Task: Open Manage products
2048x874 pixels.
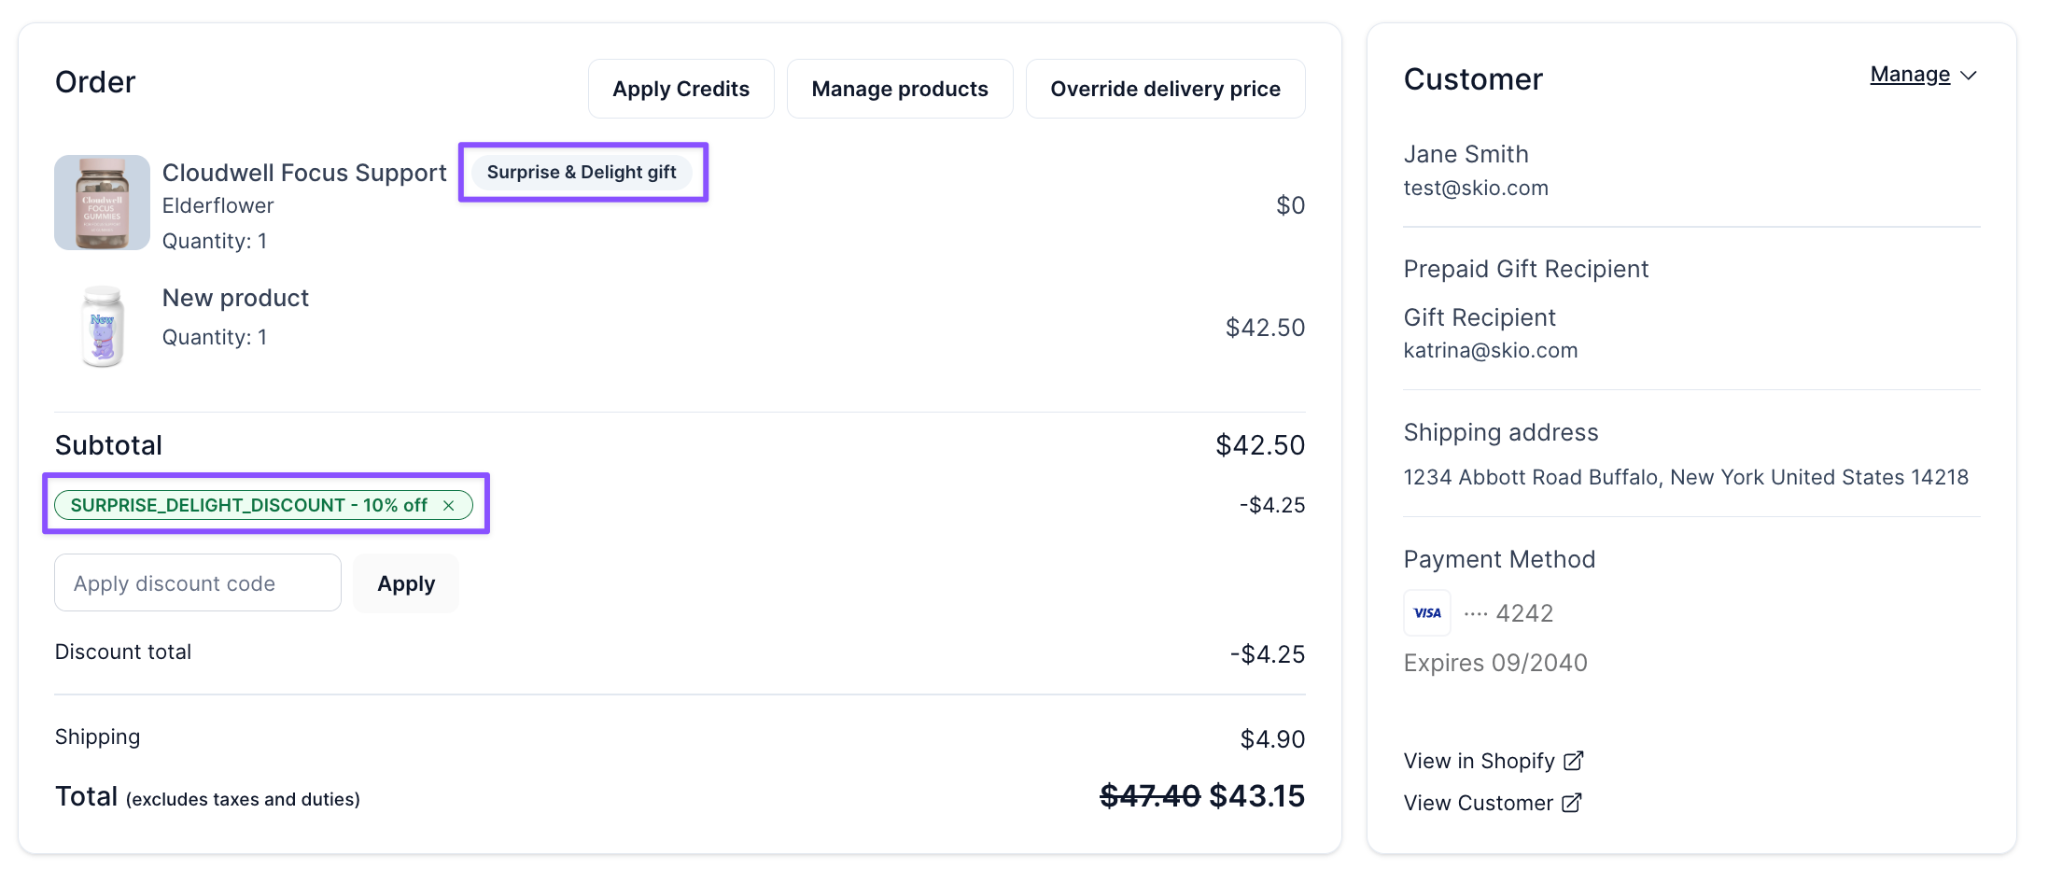Action: (x=900, y=89)
